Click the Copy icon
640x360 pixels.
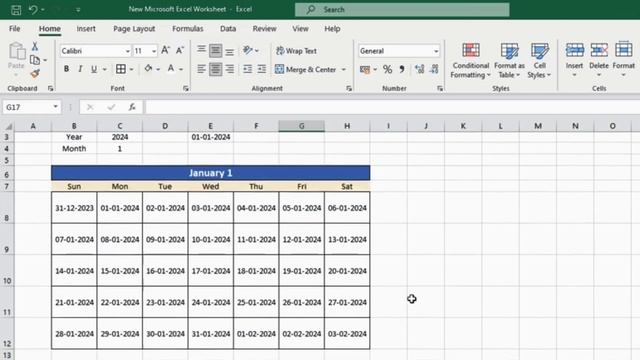coord(35,60)
